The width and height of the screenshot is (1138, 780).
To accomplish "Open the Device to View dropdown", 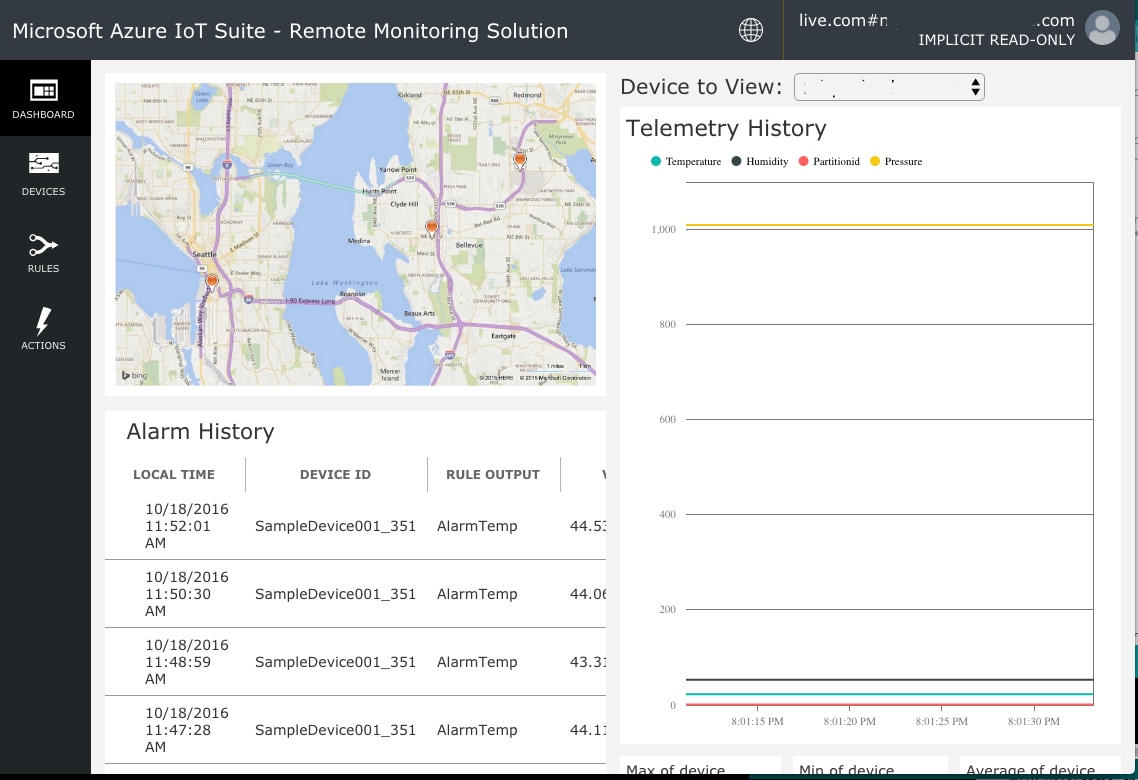I will (x=888, y=87).
